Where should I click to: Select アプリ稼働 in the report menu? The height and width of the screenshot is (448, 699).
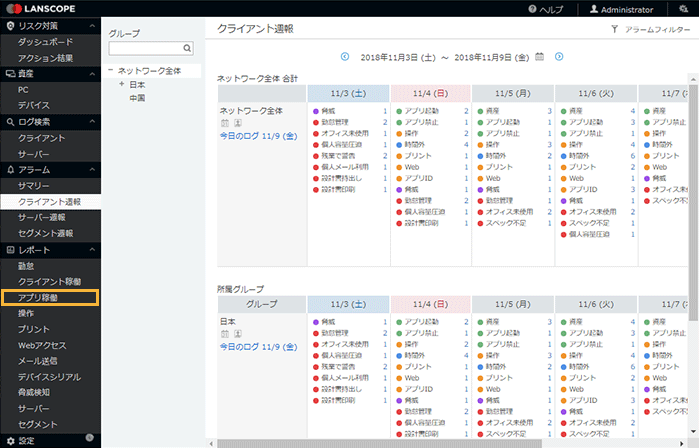38,297
